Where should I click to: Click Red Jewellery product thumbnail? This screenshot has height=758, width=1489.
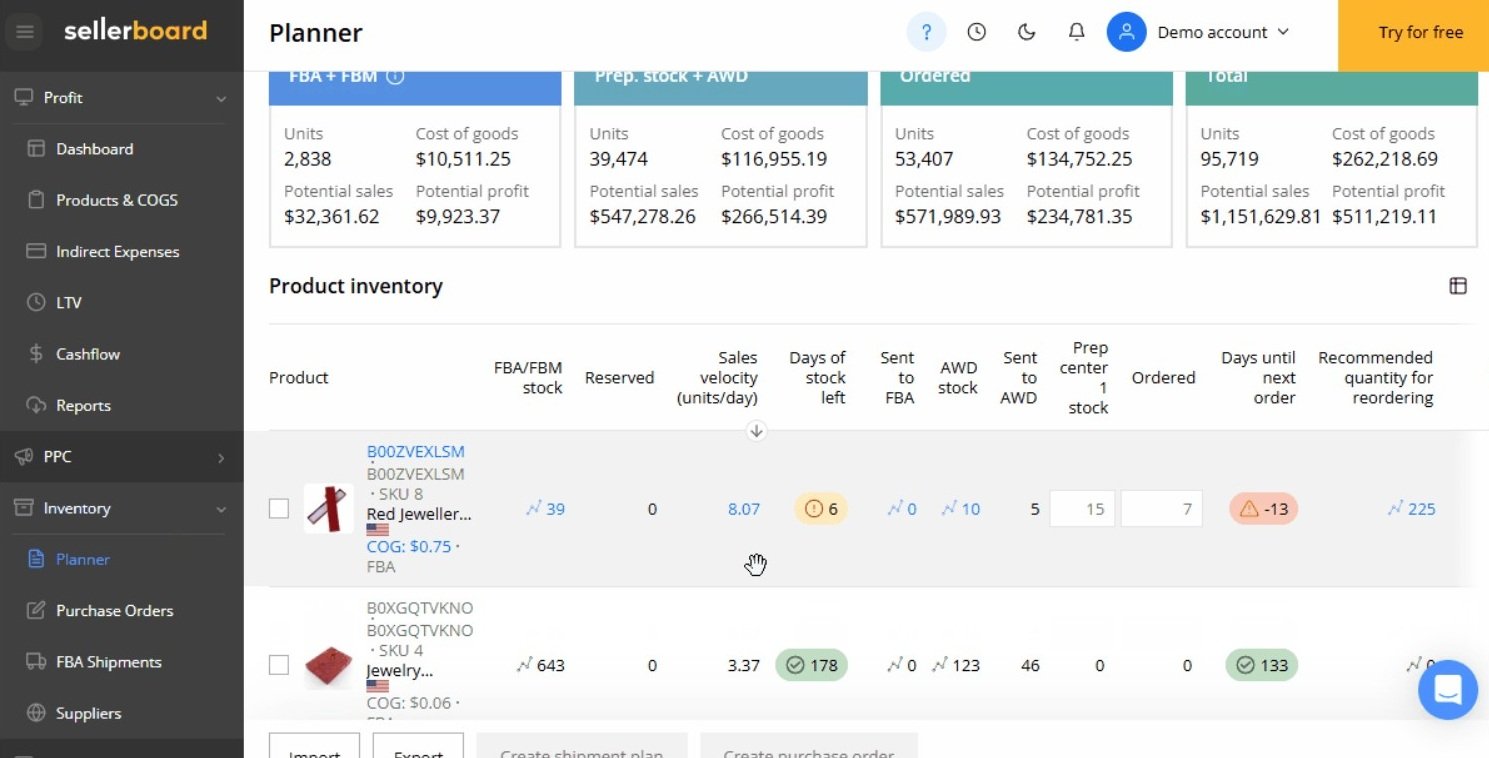tap(328, 509)
